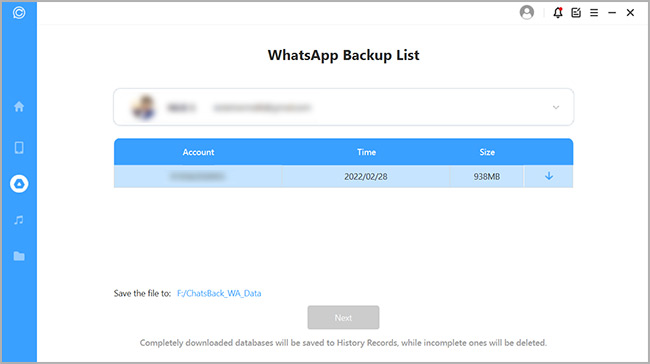Select the device phone sidebar icon
This screenshot has height=364, width=650.
pos(19,148)
